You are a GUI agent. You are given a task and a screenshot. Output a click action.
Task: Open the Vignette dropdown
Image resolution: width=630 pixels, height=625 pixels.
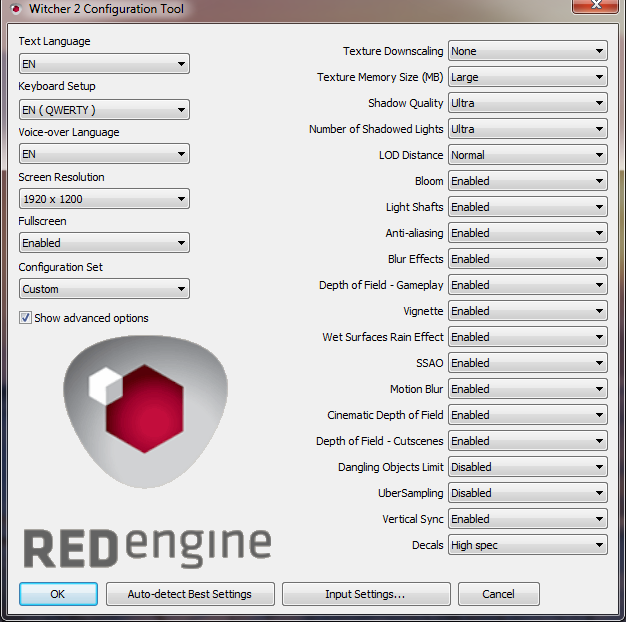coord(528,311)
